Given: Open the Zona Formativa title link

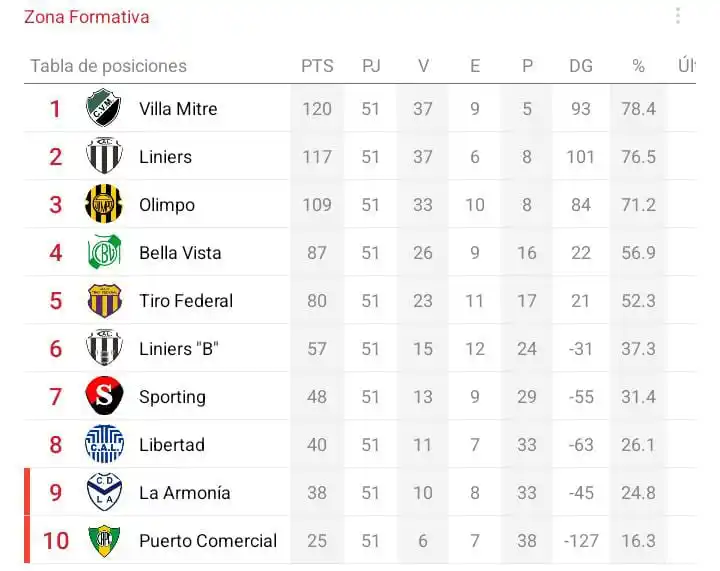Looking at the screenshot, I should pyautogui.click(x=87, y=17).
